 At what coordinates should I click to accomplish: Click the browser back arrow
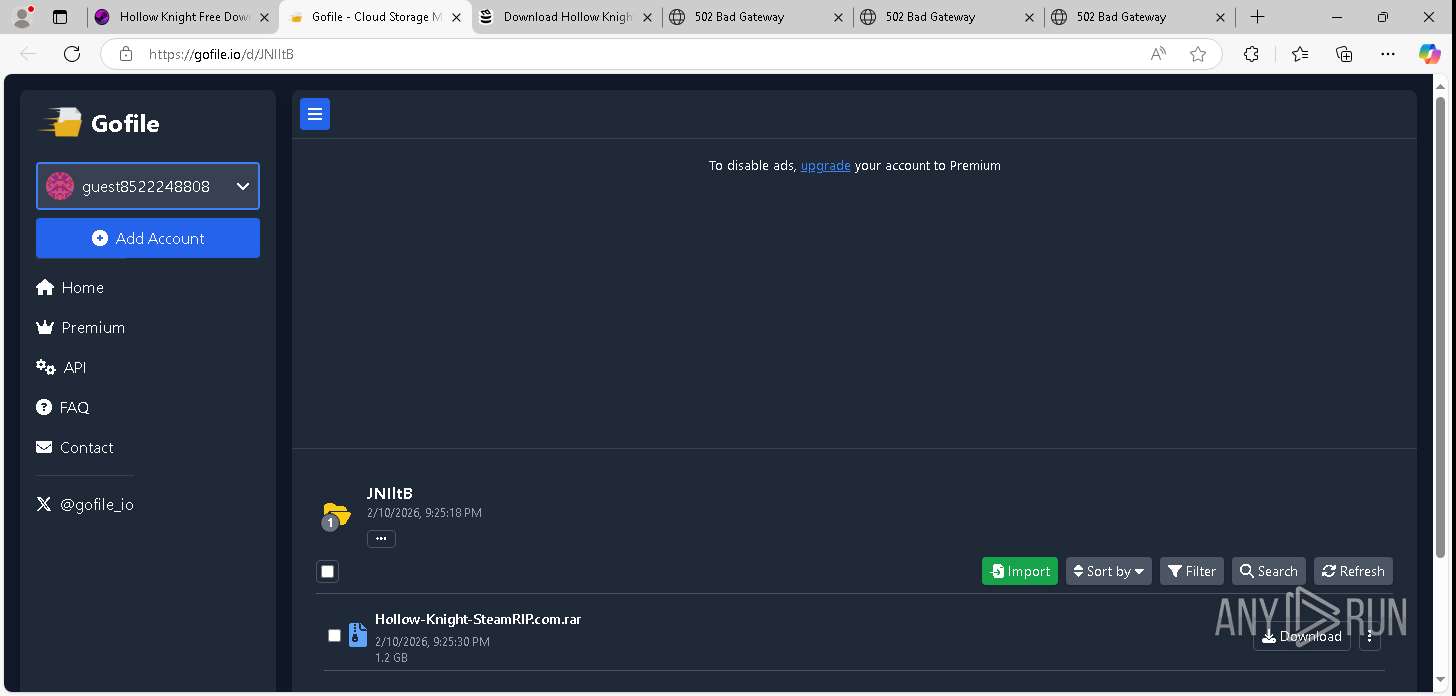(x=27, y=54)
